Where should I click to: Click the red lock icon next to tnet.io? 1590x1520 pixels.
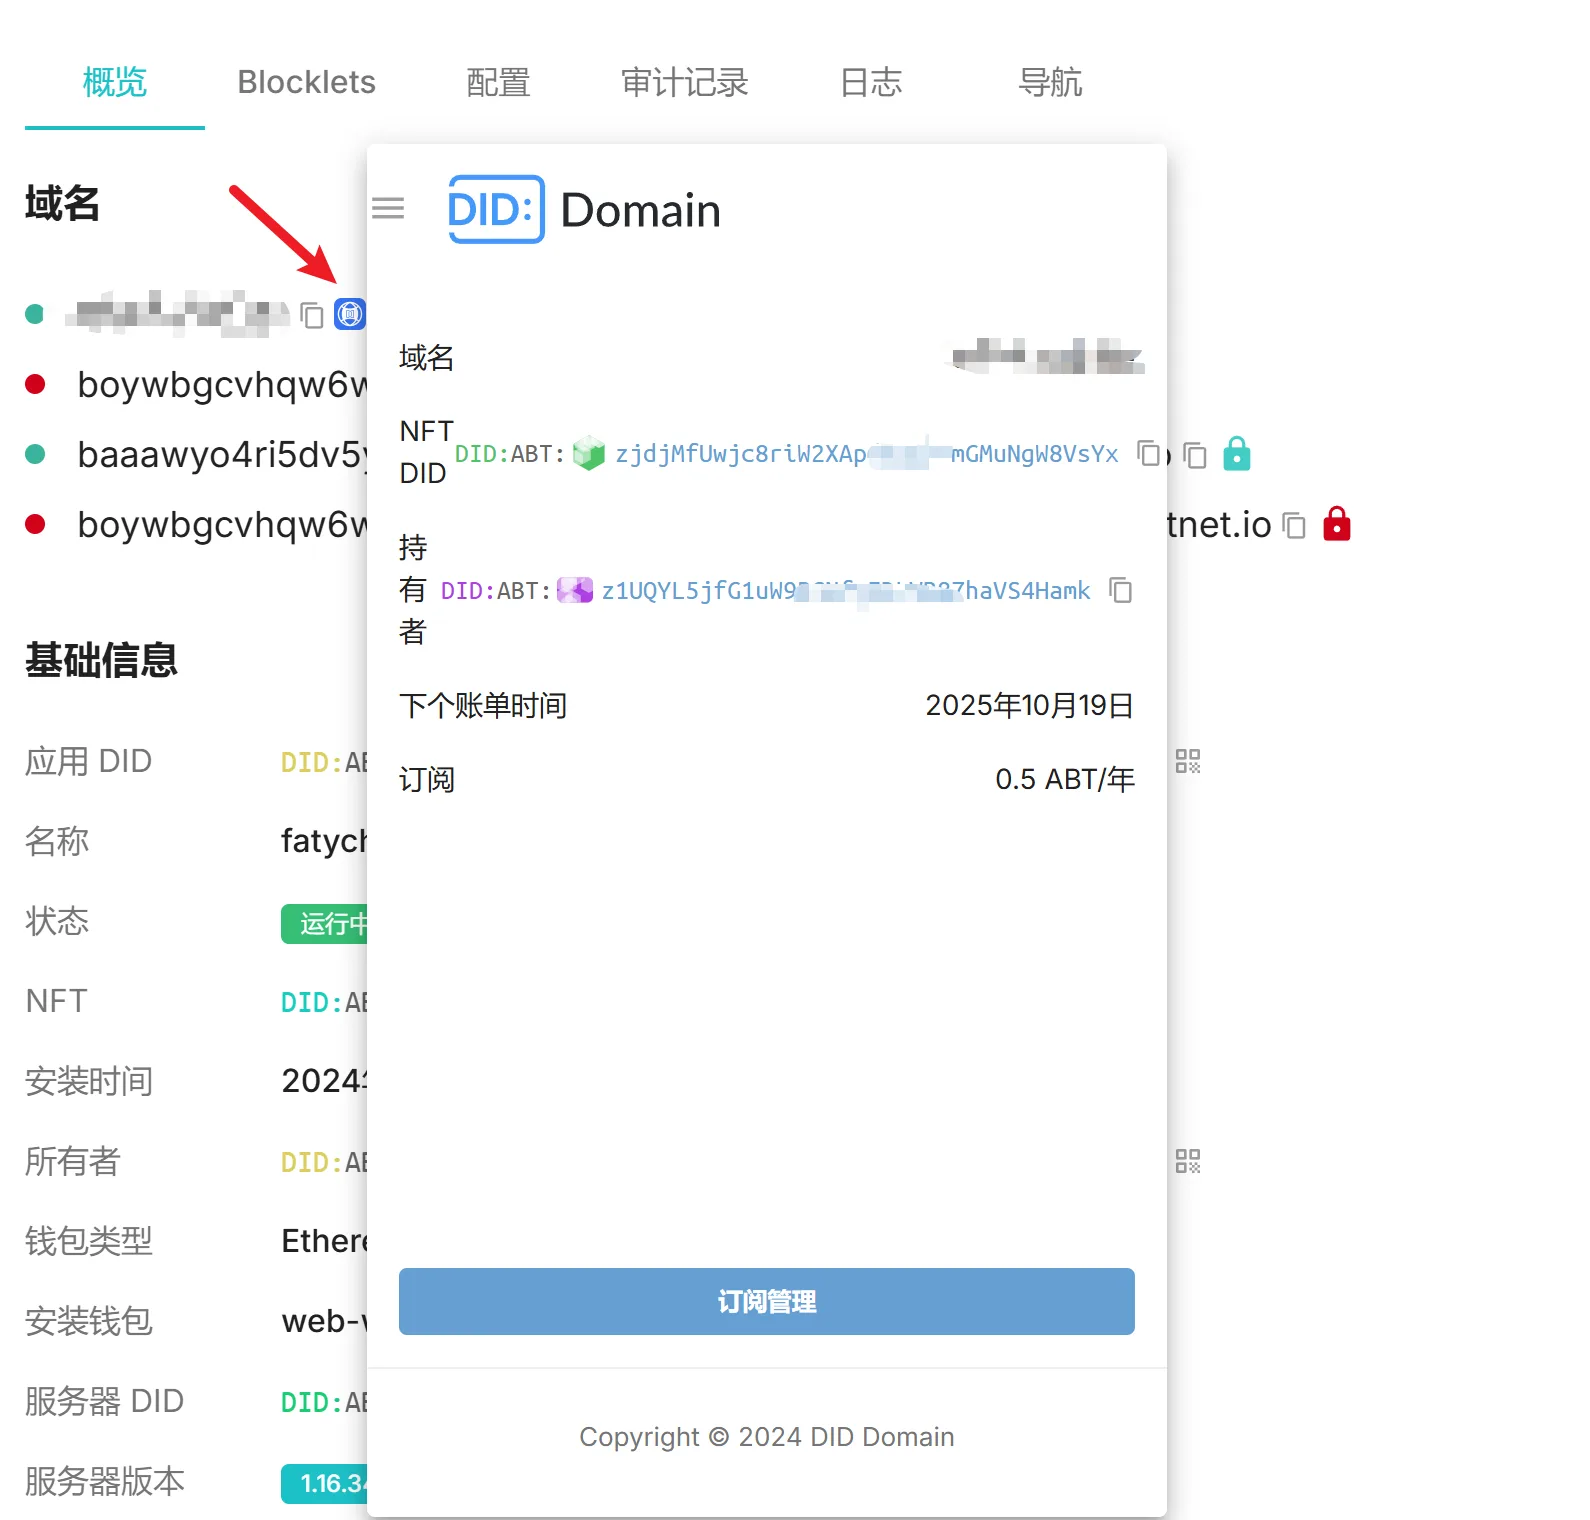[x=1337, y=524]
